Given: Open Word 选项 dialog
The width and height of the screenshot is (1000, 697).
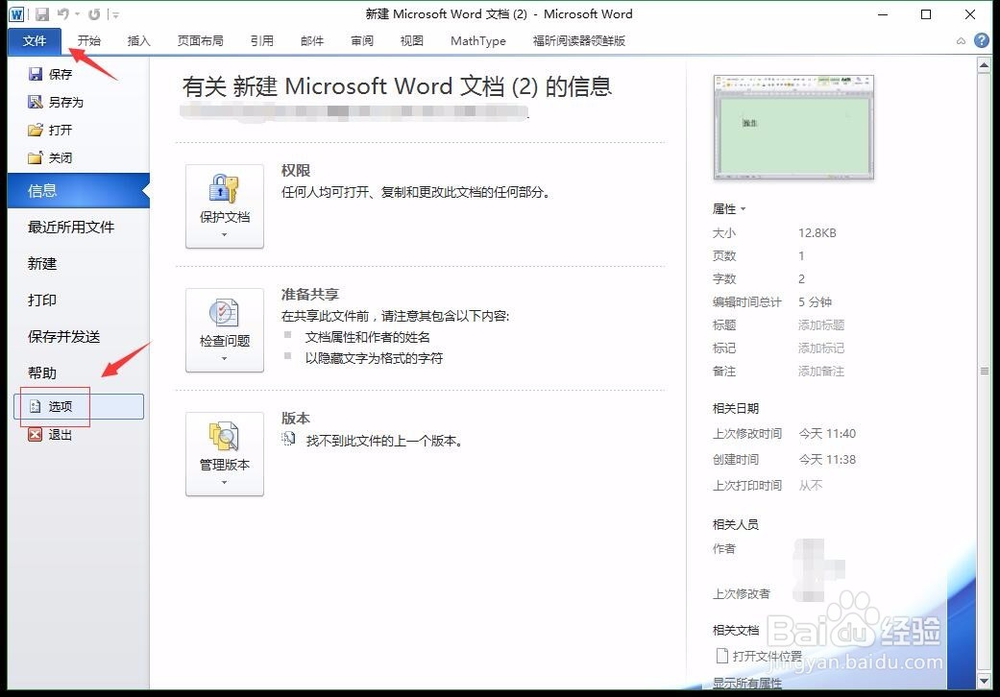Looking at the screenshot, I should coord(78,406).
